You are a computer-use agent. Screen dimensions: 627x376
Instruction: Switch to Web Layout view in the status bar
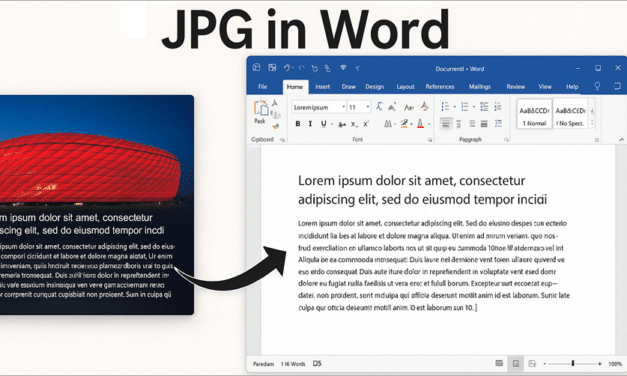532,363
